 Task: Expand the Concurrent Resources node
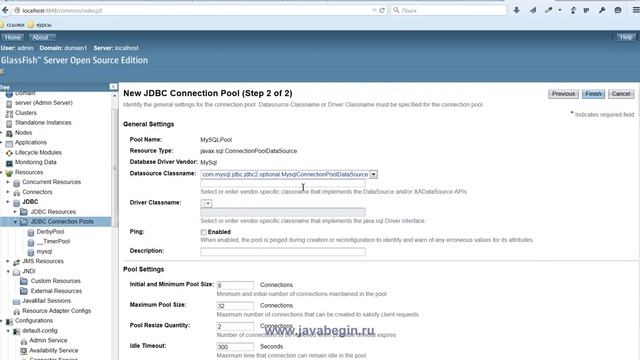[8, 182]
